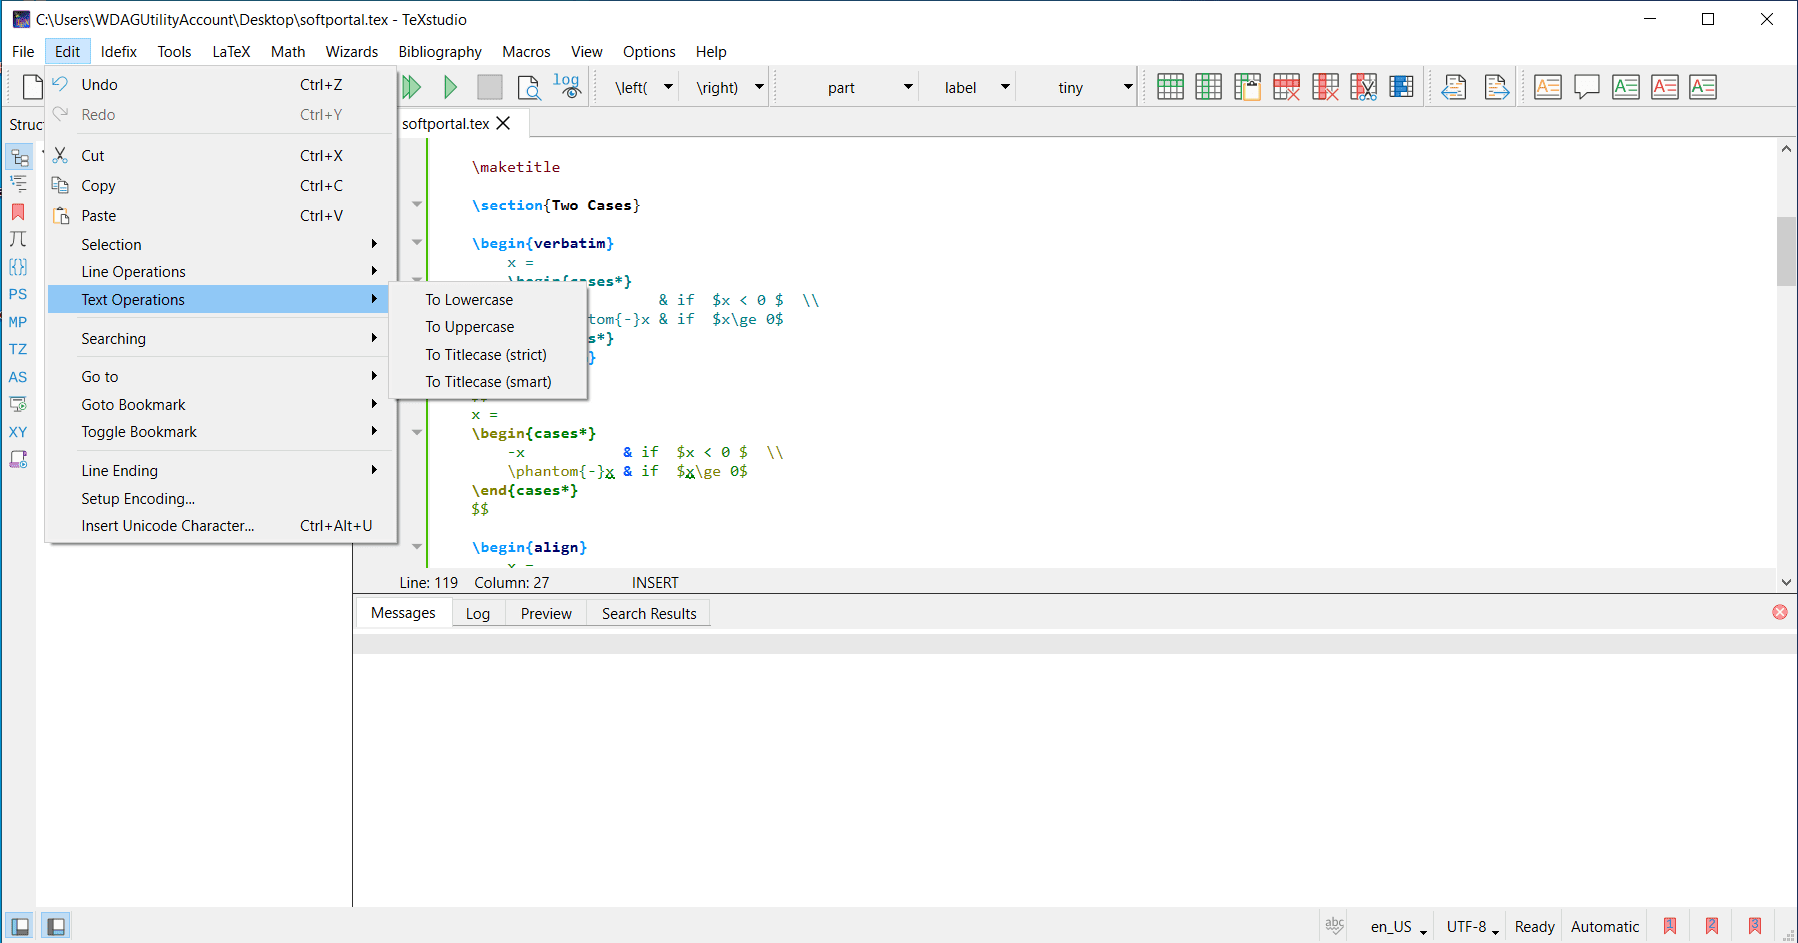This screenshot has height=943, width=1798.
Task: Select Setup Encoding... in the Edit menu
Action: coord(138,498)
